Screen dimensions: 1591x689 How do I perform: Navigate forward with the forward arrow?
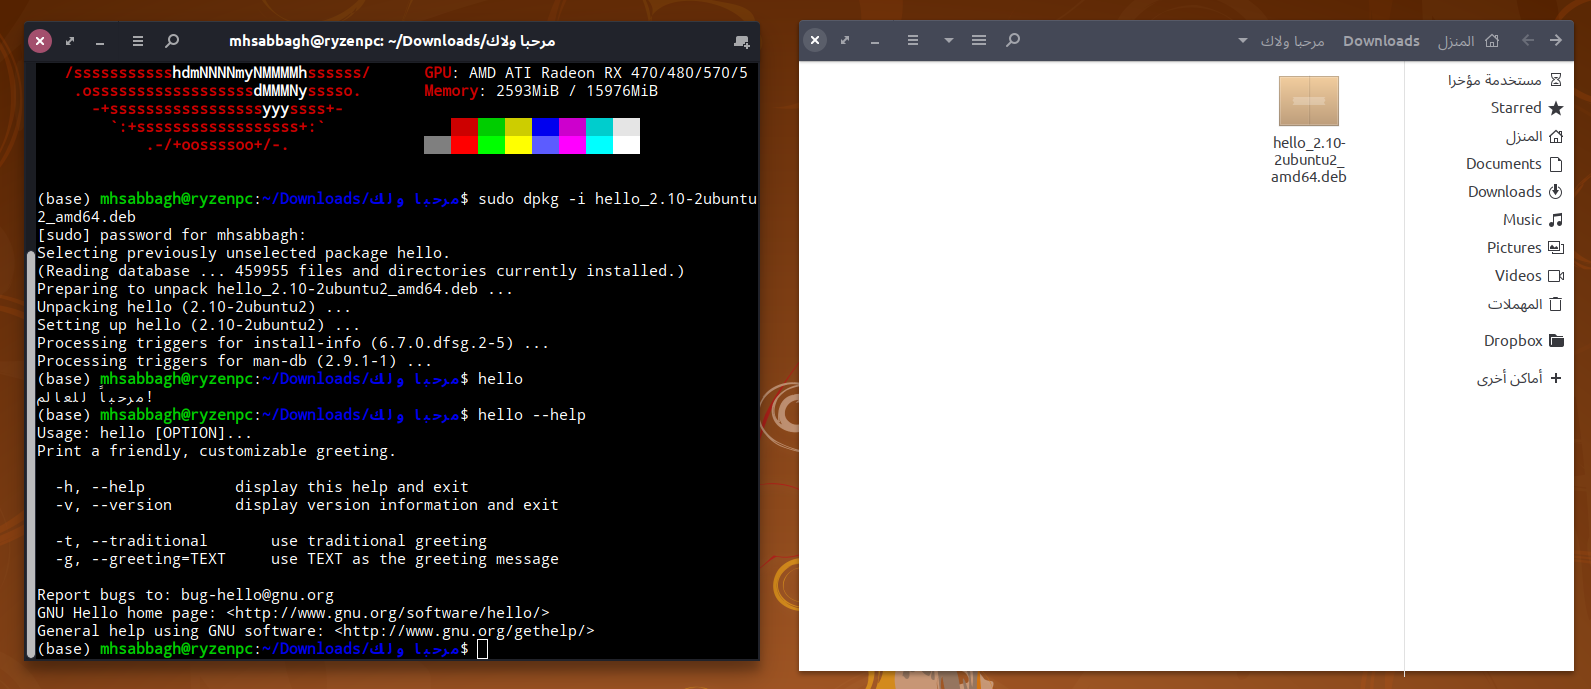pyautogui.click(x=1555, y=40)
